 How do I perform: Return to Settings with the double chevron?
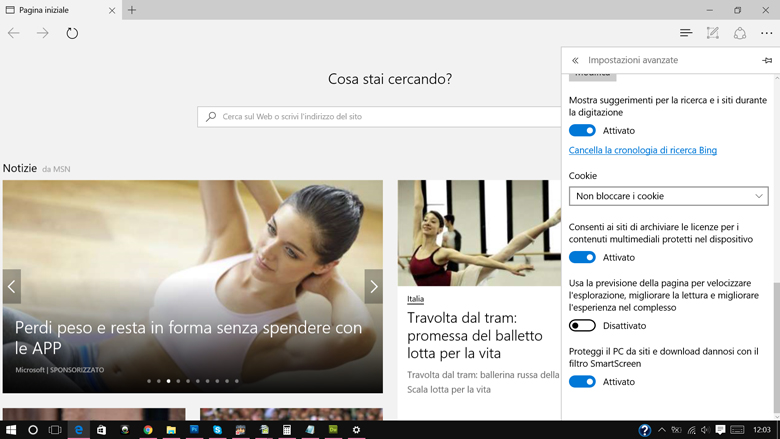(575, 60)
